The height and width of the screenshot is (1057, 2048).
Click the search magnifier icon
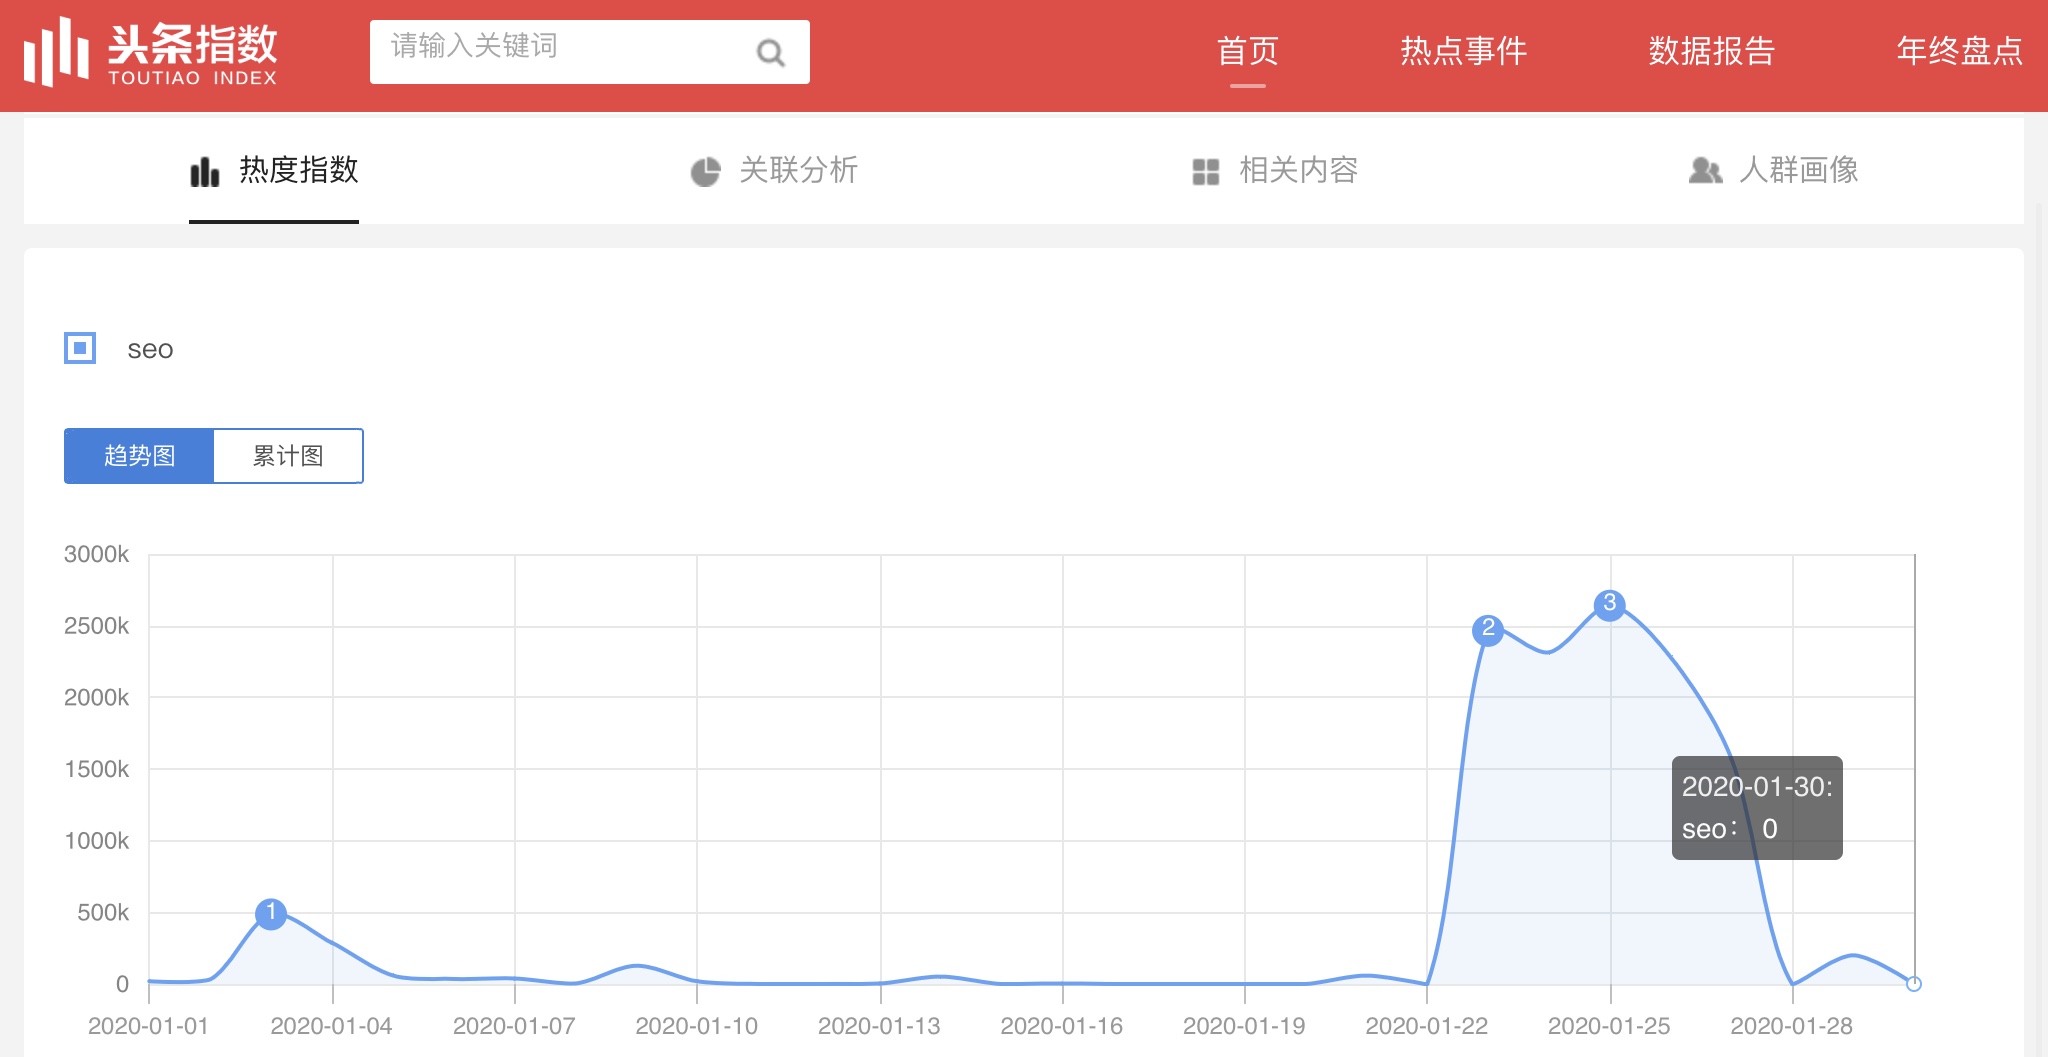[x=770, y=52]
